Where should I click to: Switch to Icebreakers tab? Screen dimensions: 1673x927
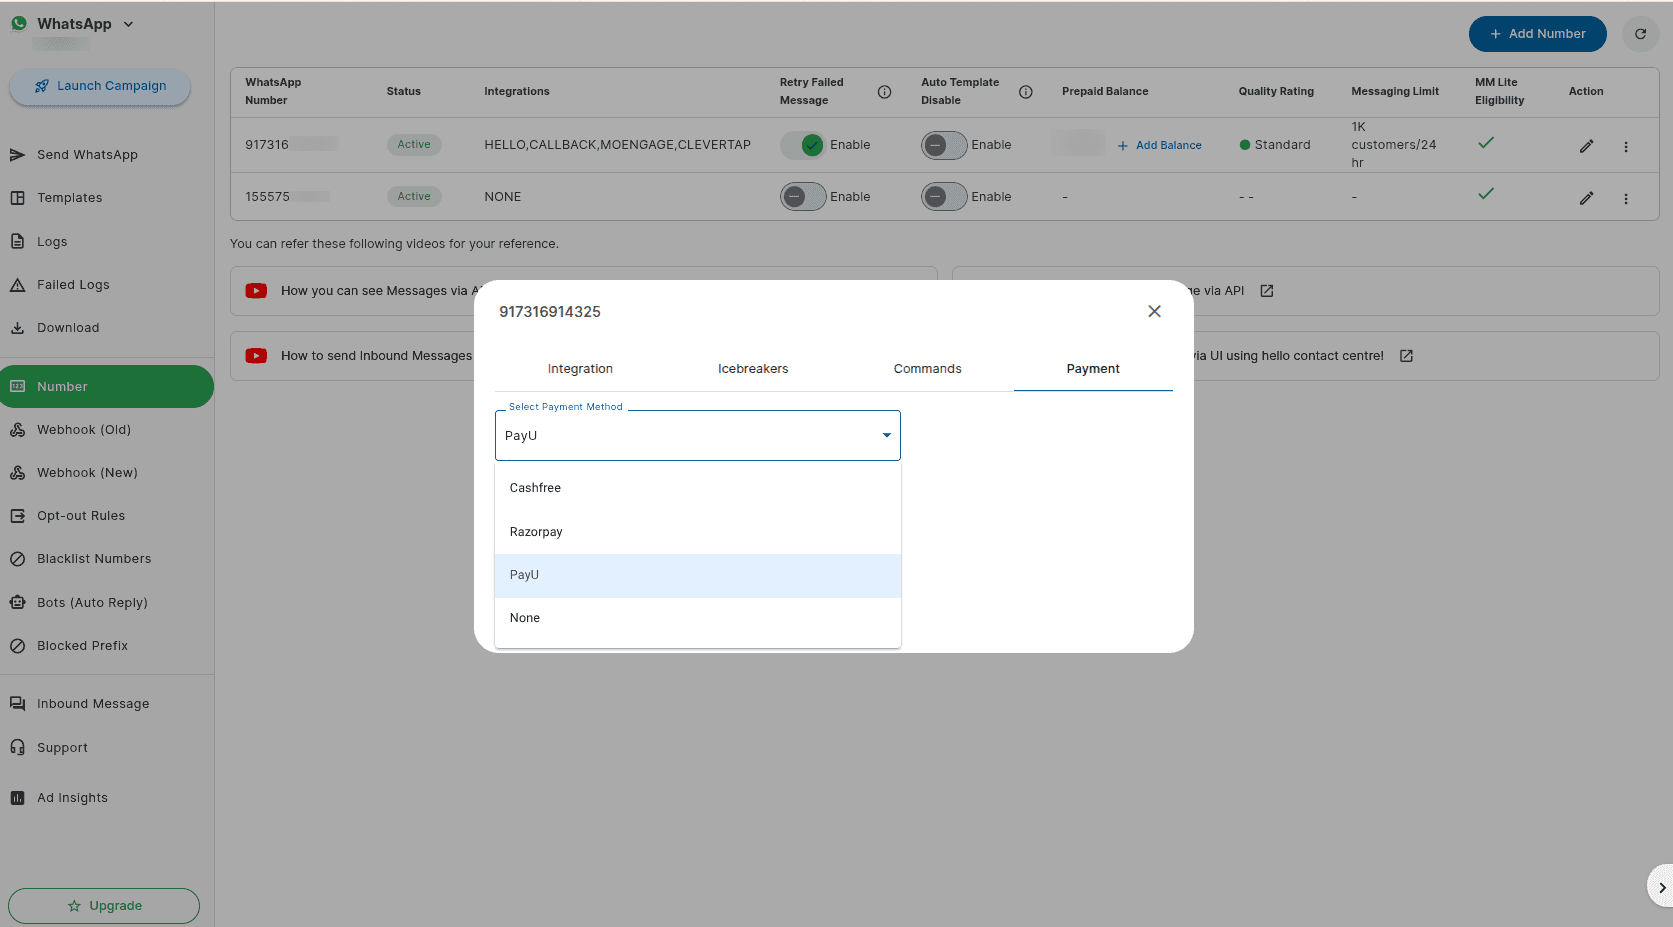coord(753,369)
